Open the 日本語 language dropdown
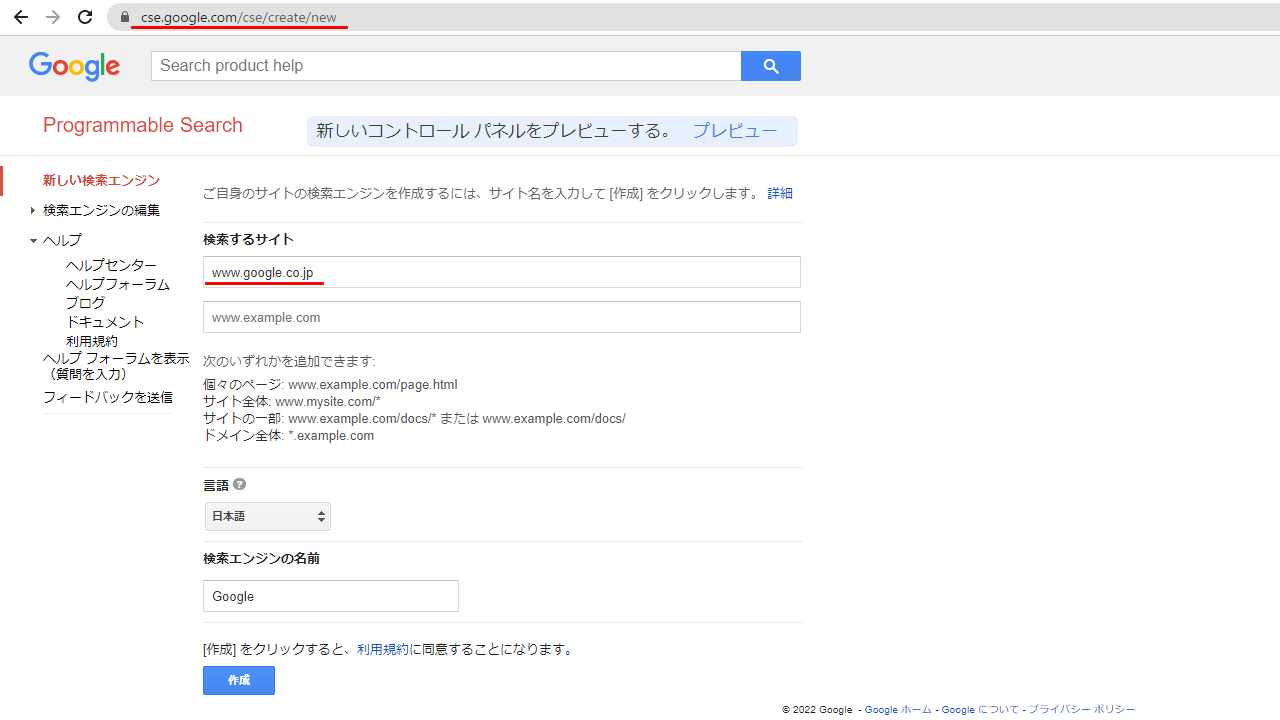1280x720 pixels. click(x=267, y=516)
